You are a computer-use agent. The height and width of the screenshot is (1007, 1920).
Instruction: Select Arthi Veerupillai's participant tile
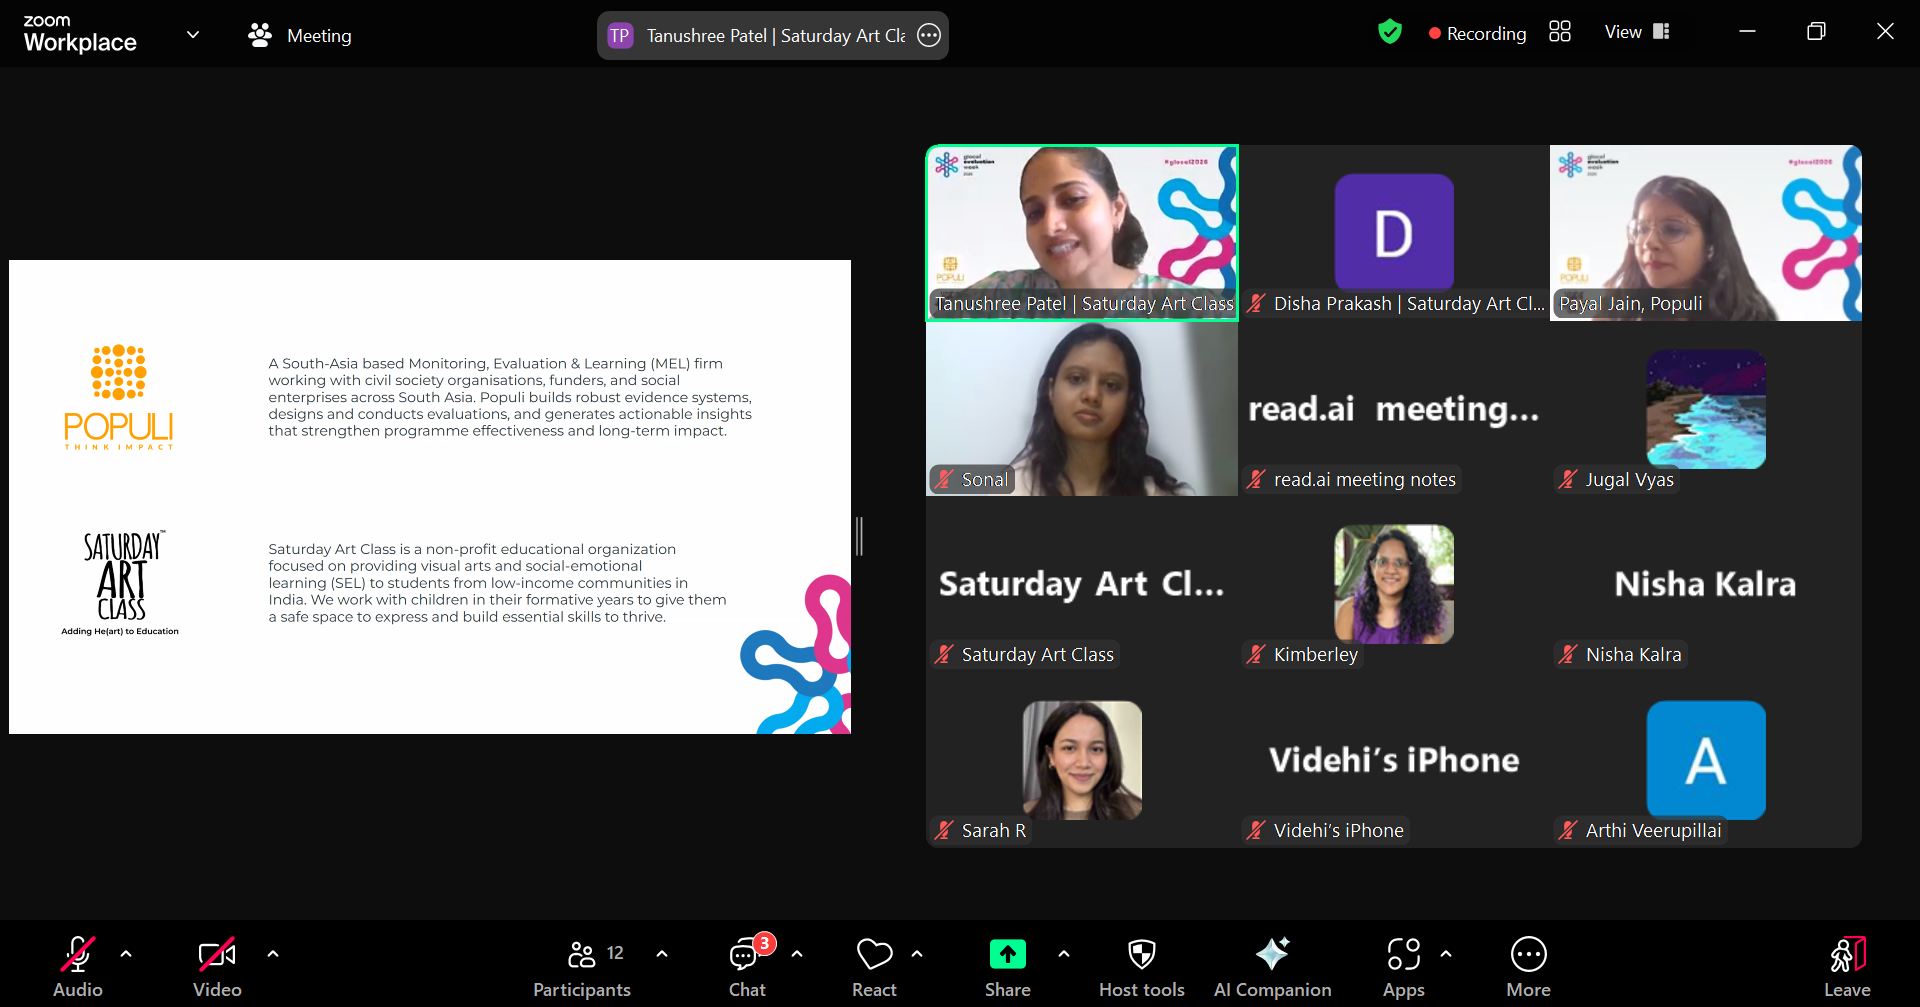[x=1706, y=760]
